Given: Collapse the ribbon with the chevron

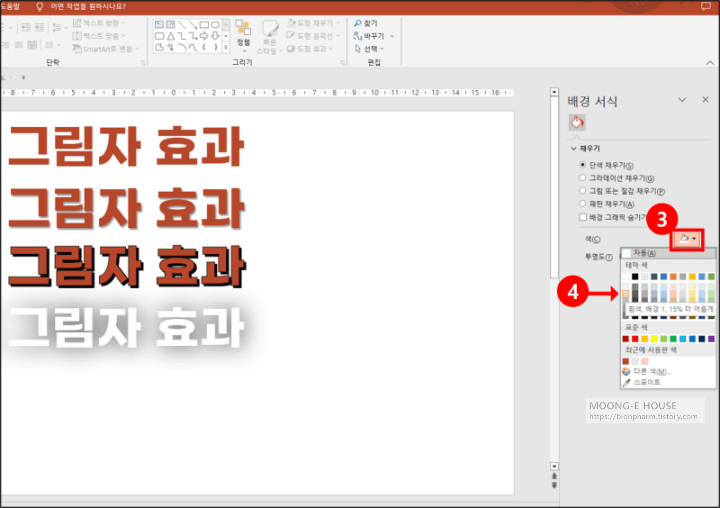Looking at the screenshot, I should tap(710, 63).
